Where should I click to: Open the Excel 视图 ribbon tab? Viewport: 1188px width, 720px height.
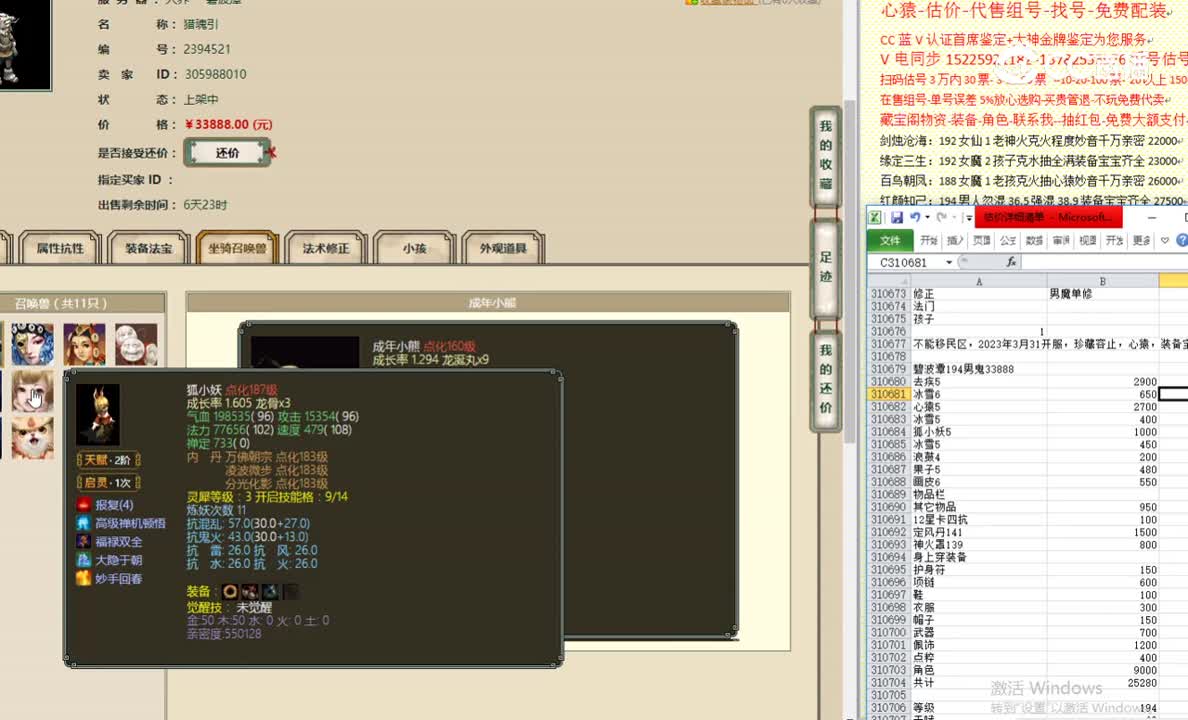coord(1087,240)
